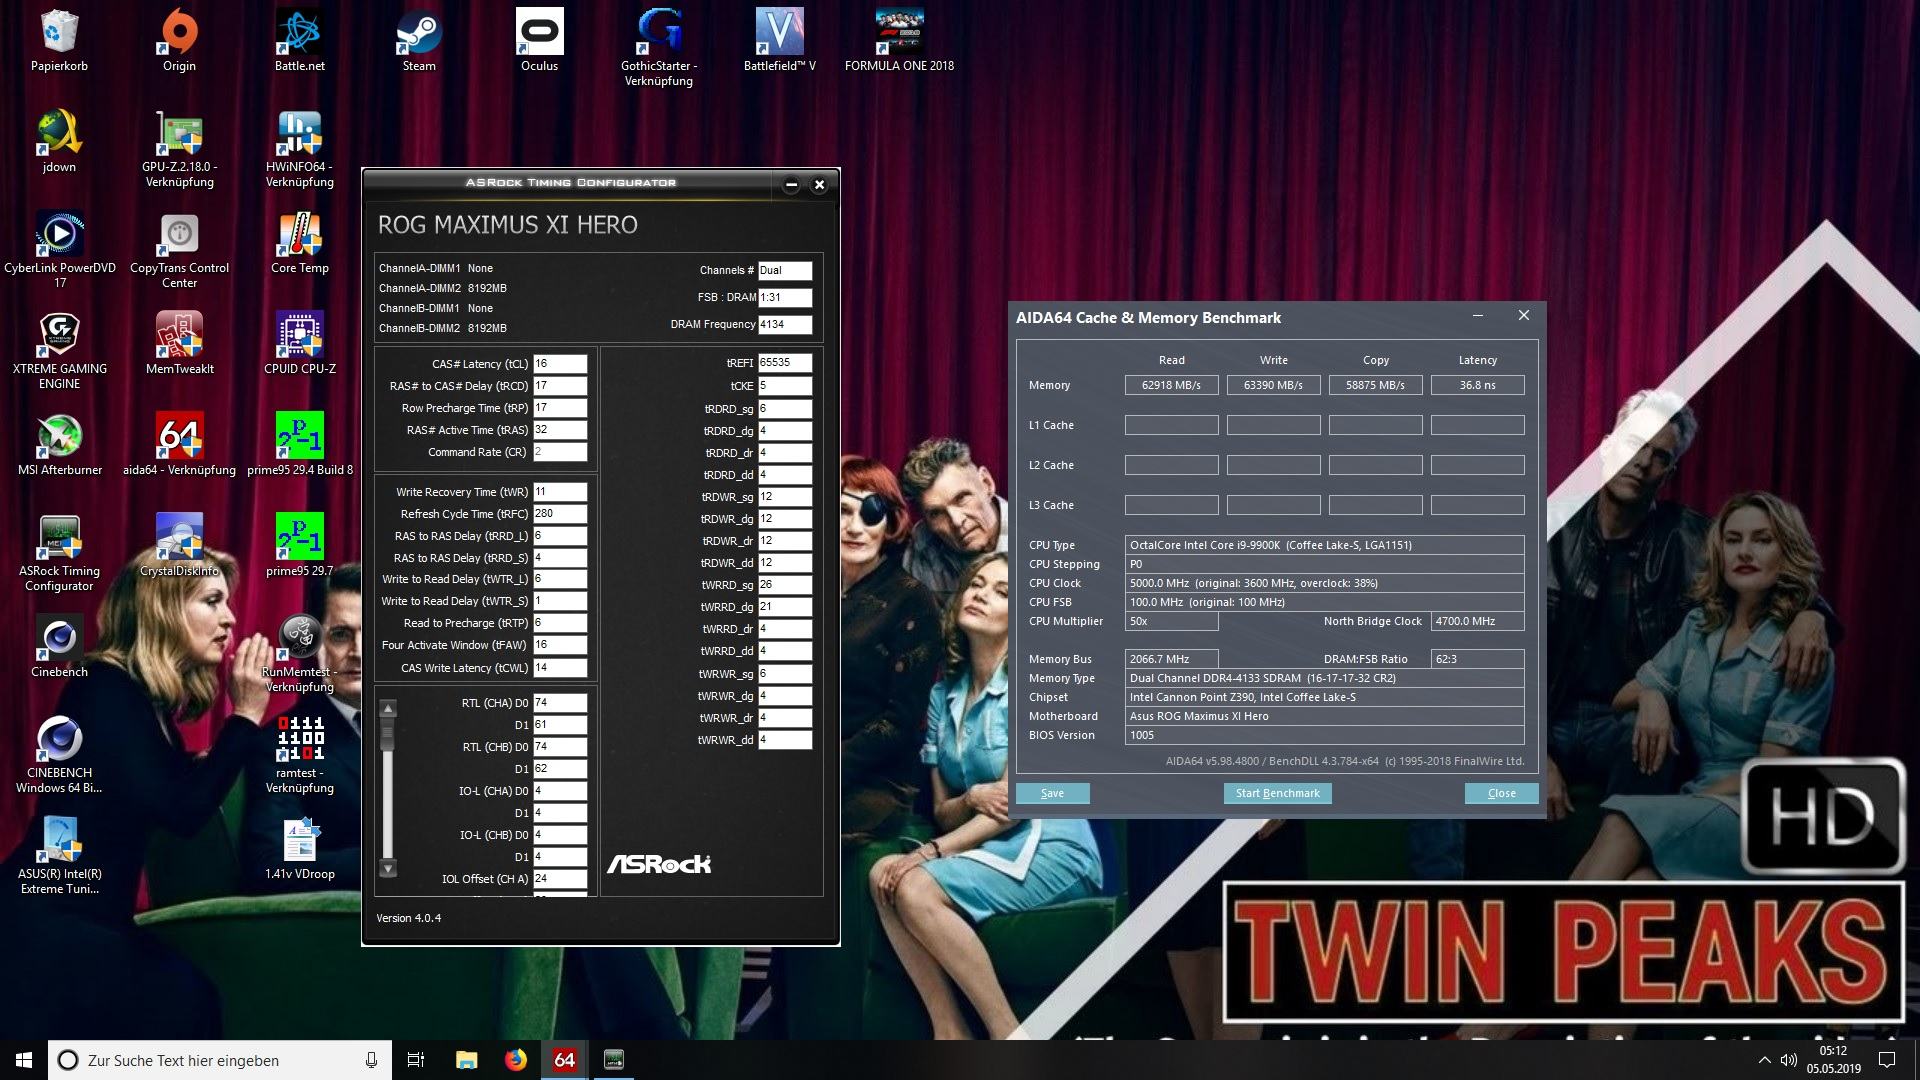This screenshot has height=1080, width=1920.
Task: Open Firefox from the taskbar
Action: pos(516,1060)
